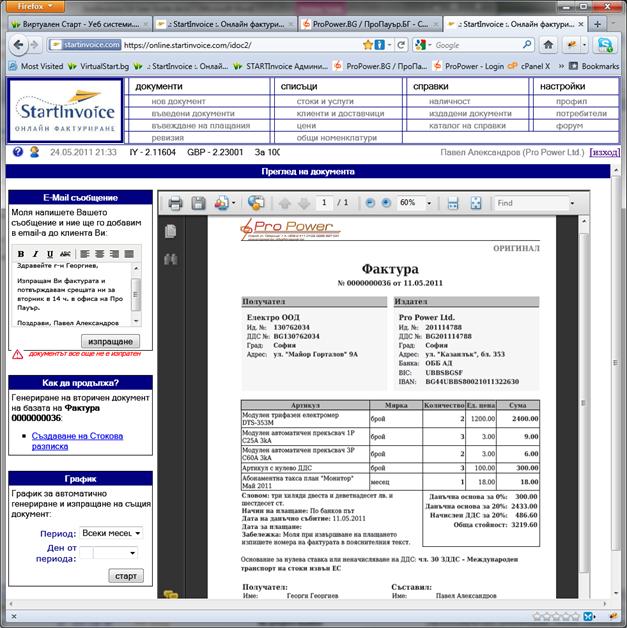The height and width of the screenshot is (628, 627).
Task: Expand the PDF share icon dropdown arrow
Action: (x=234, y=203)
